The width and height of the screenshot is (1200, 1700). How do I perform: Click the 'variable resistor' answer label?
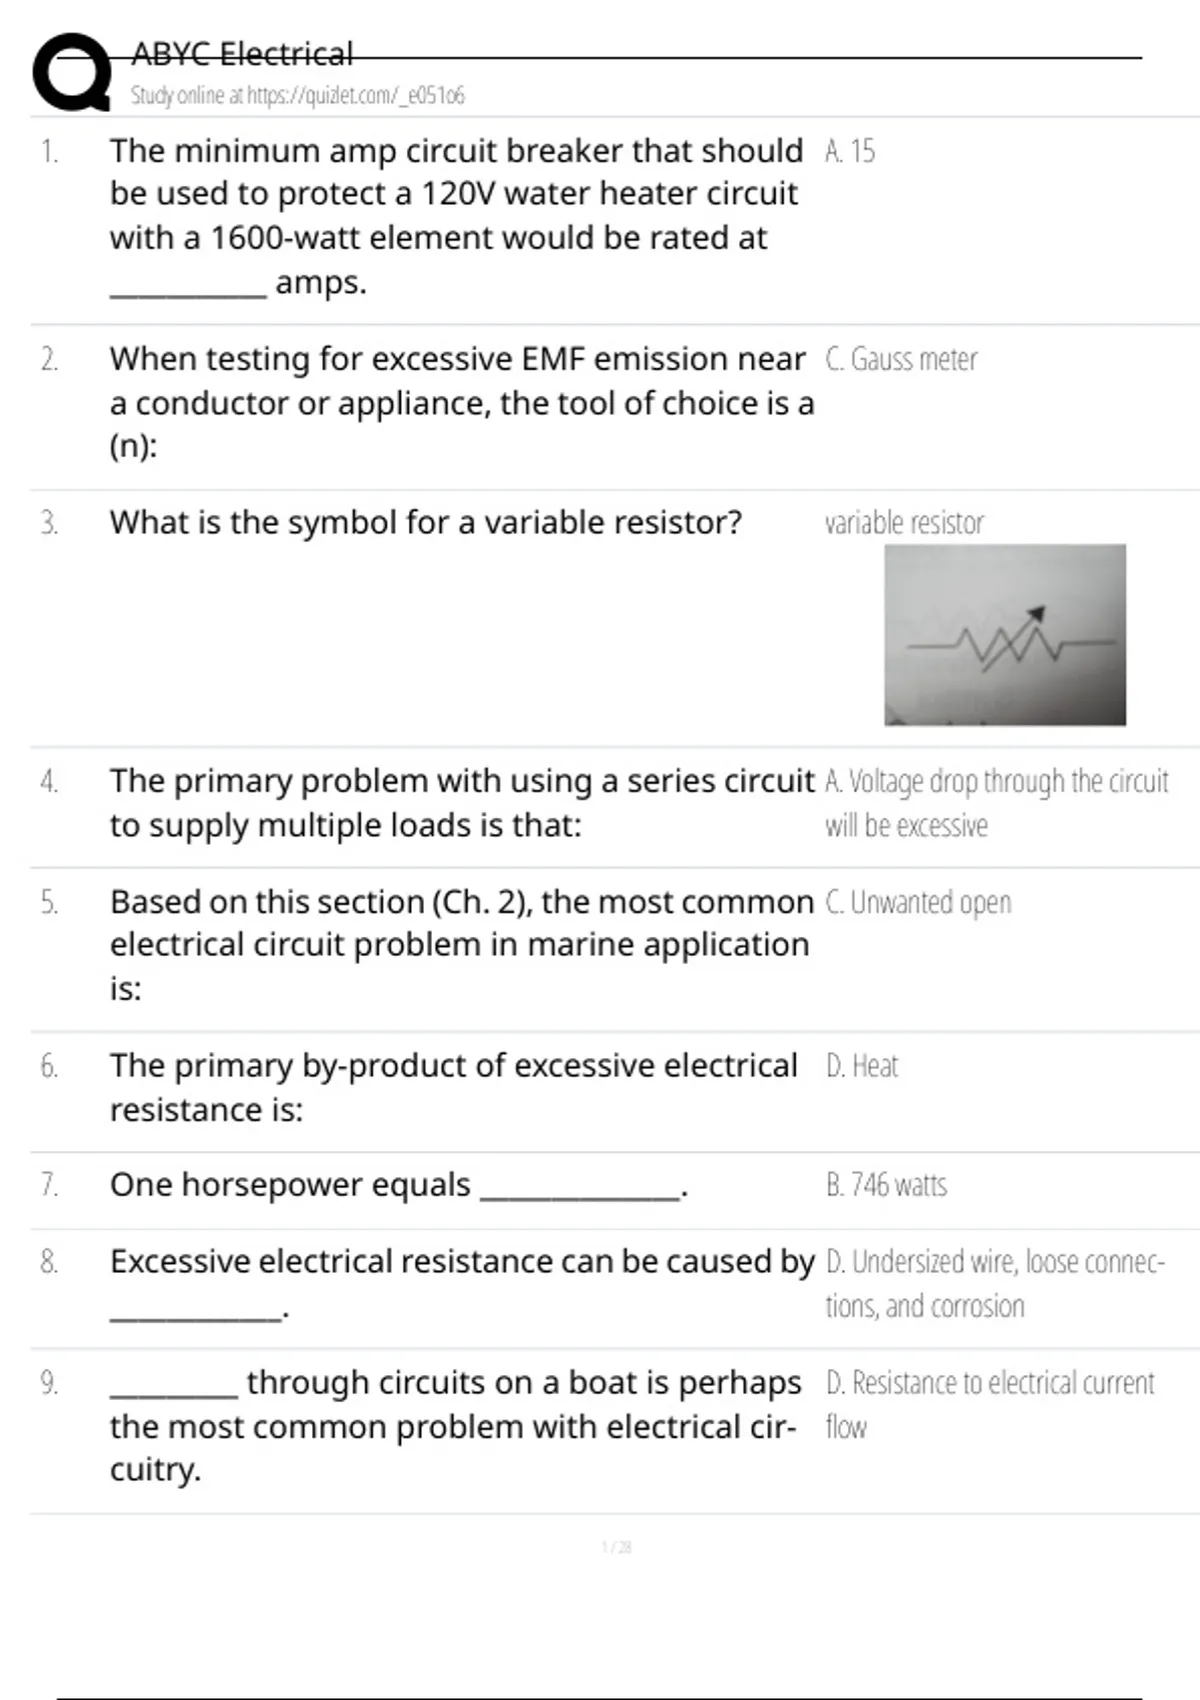(x=904, y=522)
